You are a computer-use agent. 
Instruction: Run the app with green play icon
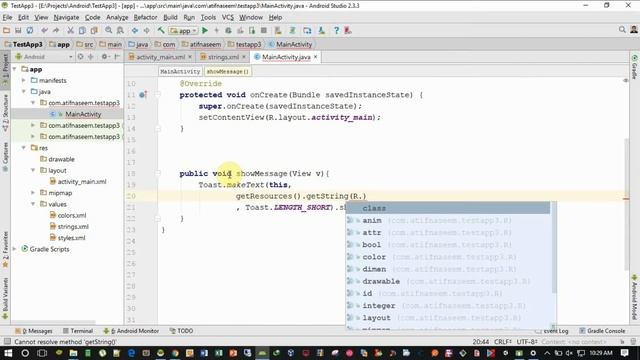(x=205, y=31)
